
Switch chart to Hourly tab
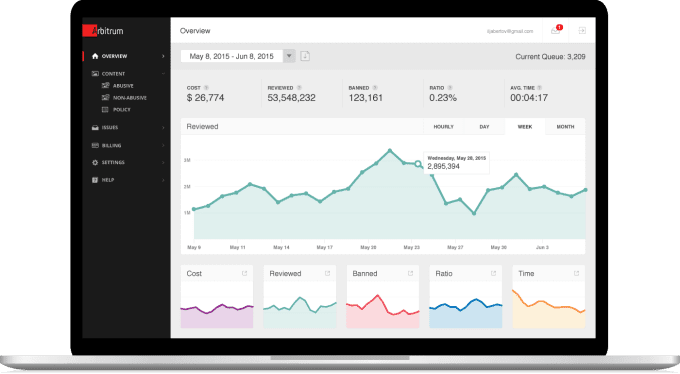[x=444, y=127]
